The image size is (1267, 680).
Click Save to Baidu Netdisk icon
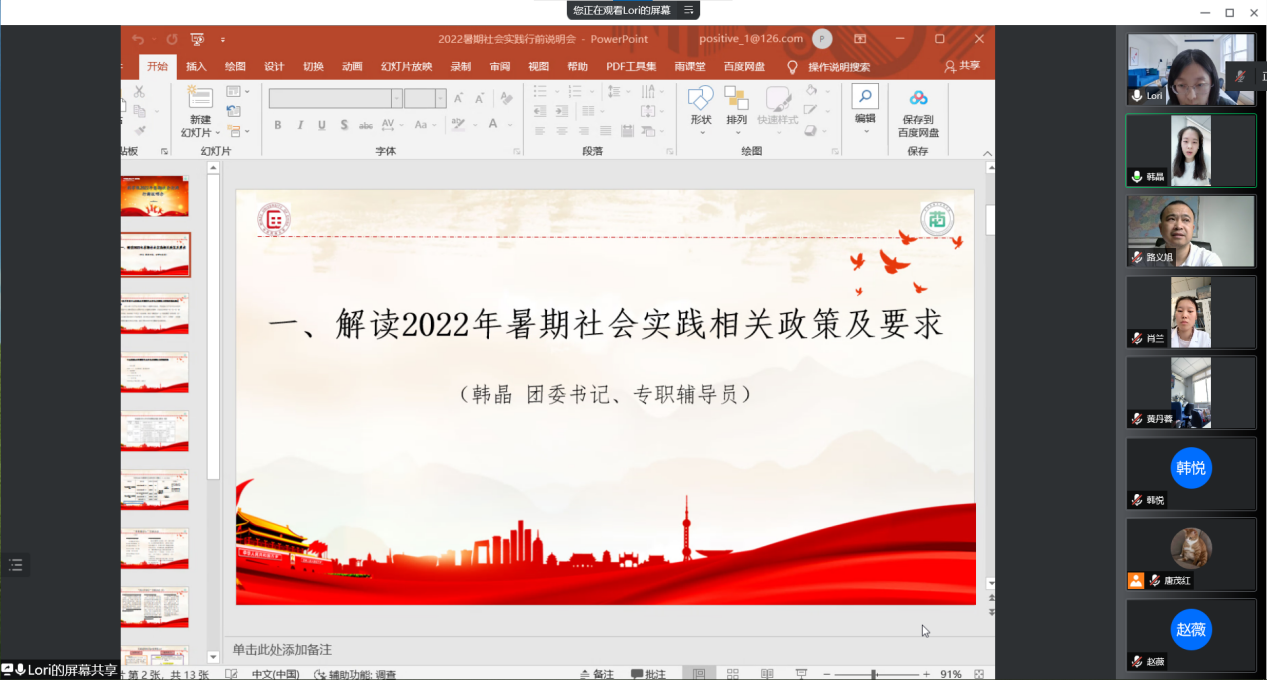pos(918,98)
